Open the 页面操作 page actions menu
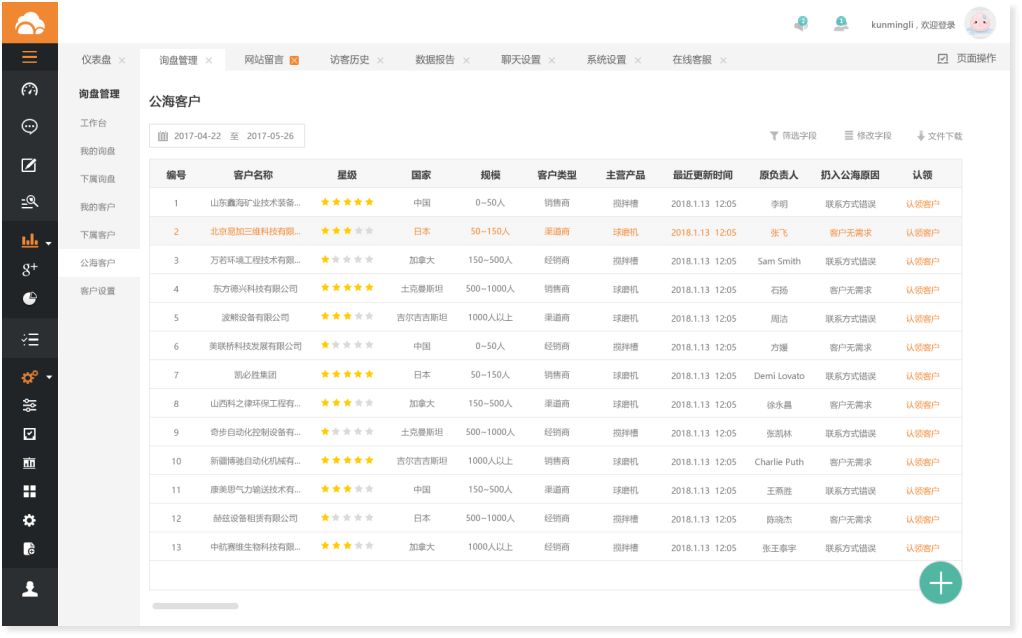The image size is (1022, 638). click(967, 59)
